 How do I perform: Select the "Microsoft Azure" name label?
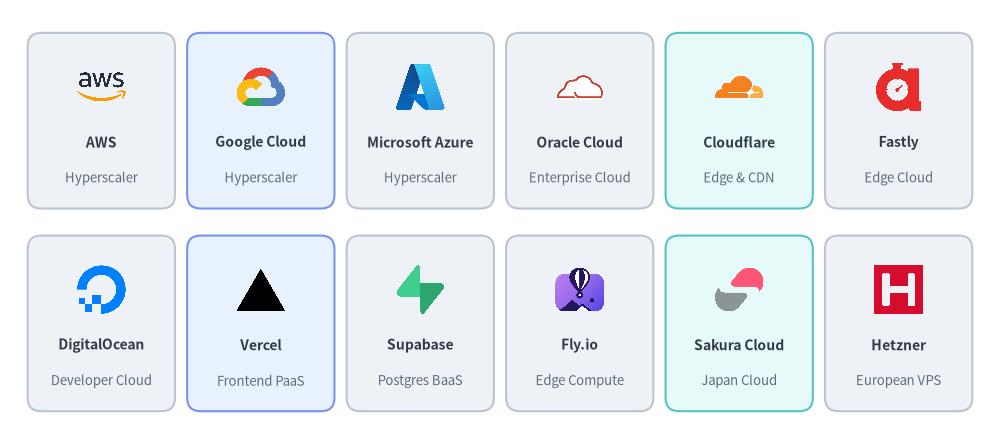(420, 142)
